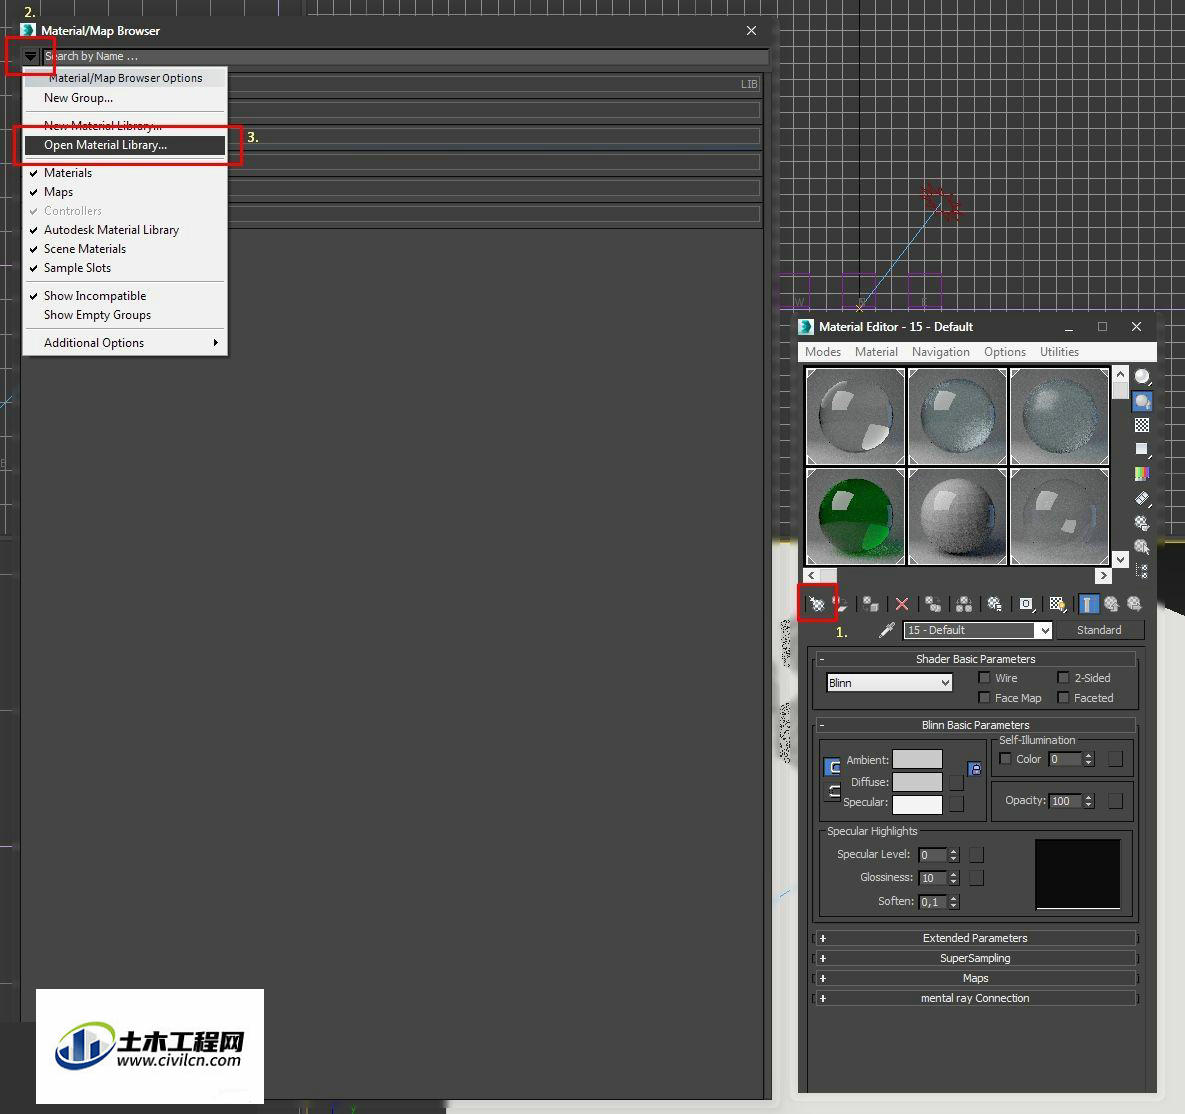The height and width of the screenshot is (1114, 1185).
Task: Enable the Face Map checkbox
Action: click(x=984, y=697)
